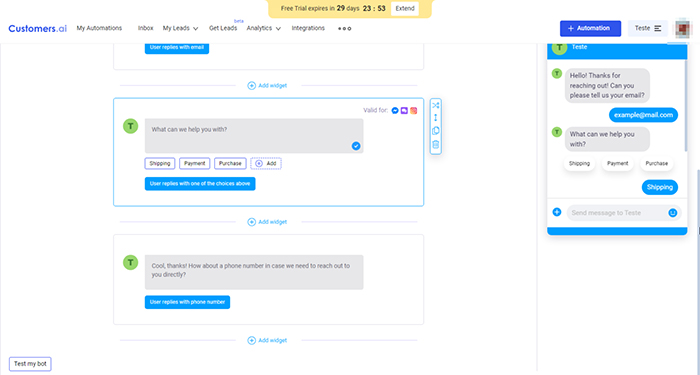Viewport: 700px width, 375px height.
Task: Click the shuffle icon on widget toolbar
Action: pos(436,105)
